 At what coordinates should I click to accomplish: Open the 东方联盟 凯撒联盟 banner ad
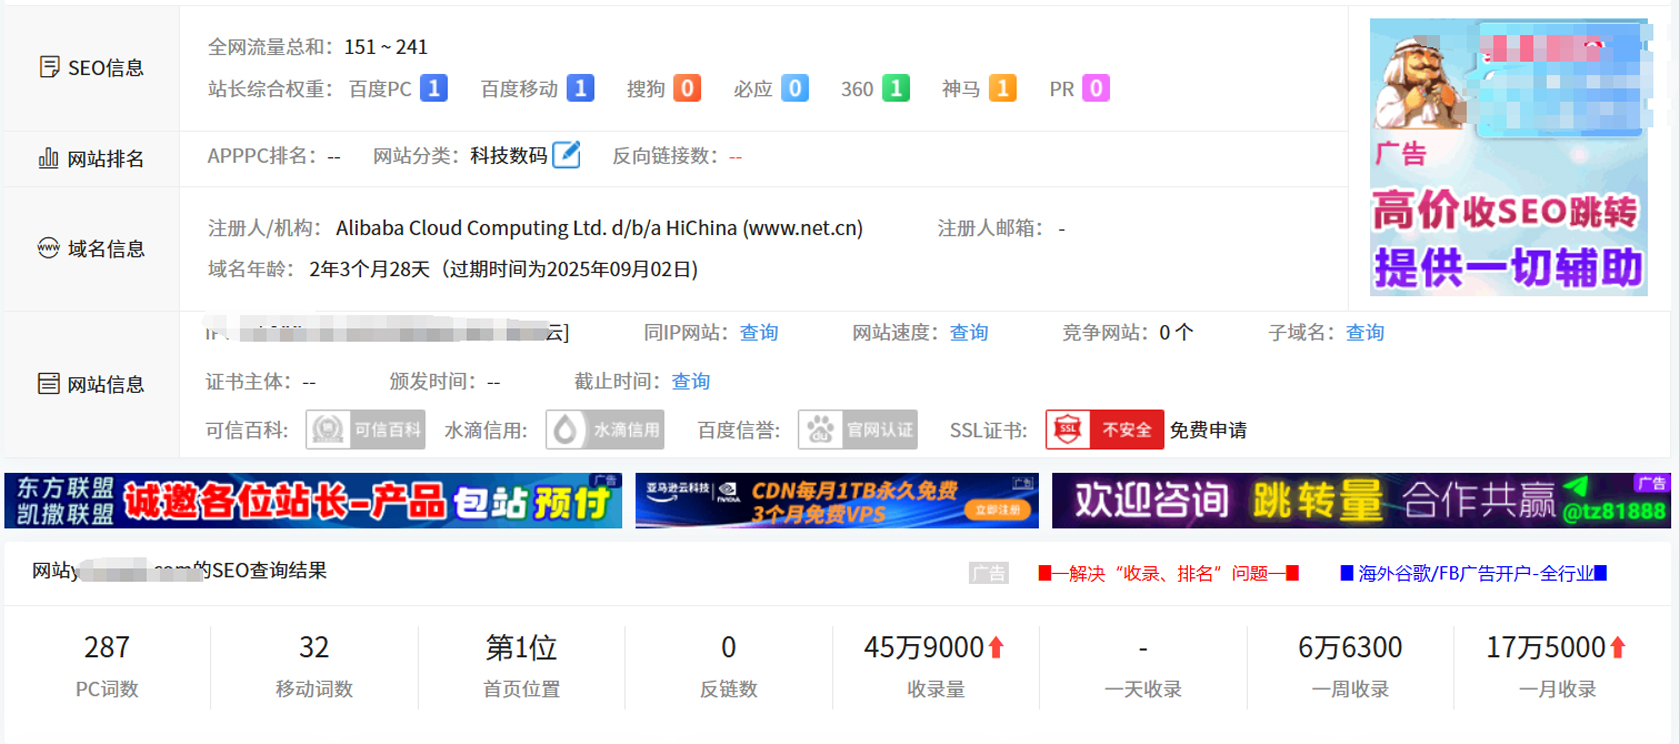(x=313, y=500)
